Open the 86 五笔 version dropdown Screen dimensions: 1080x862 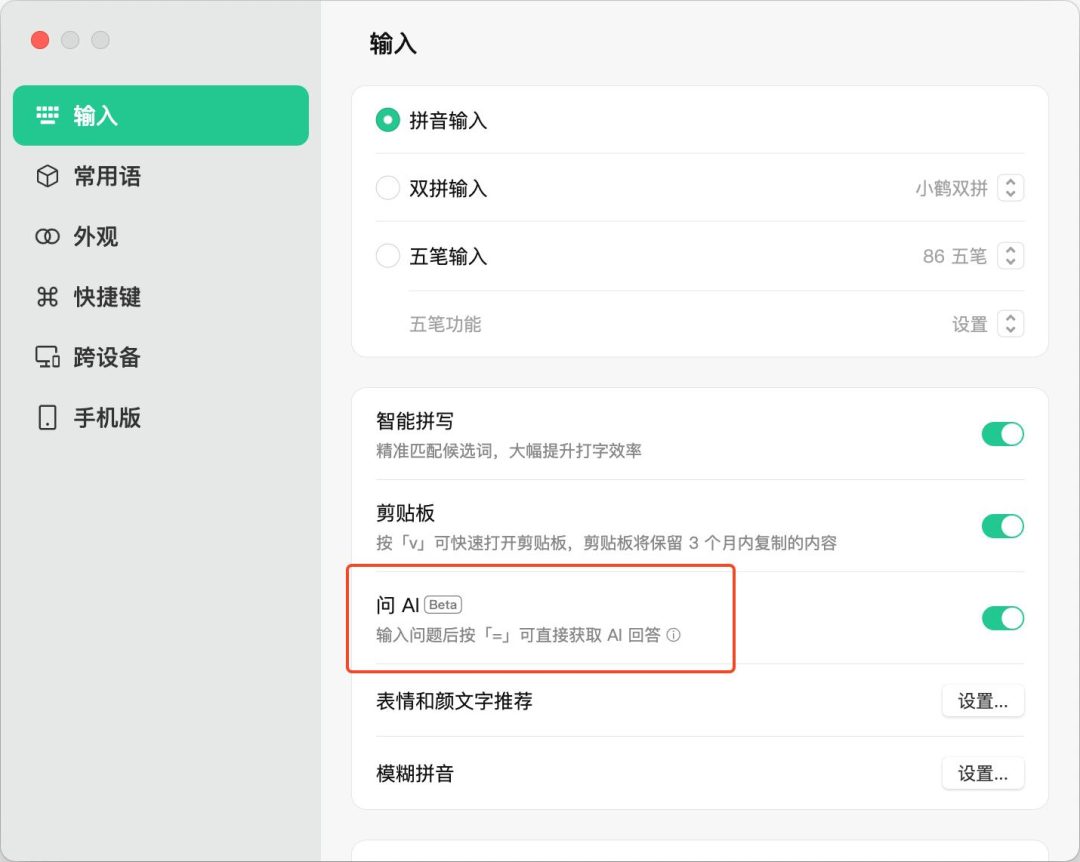click(x=1011, y=256)
